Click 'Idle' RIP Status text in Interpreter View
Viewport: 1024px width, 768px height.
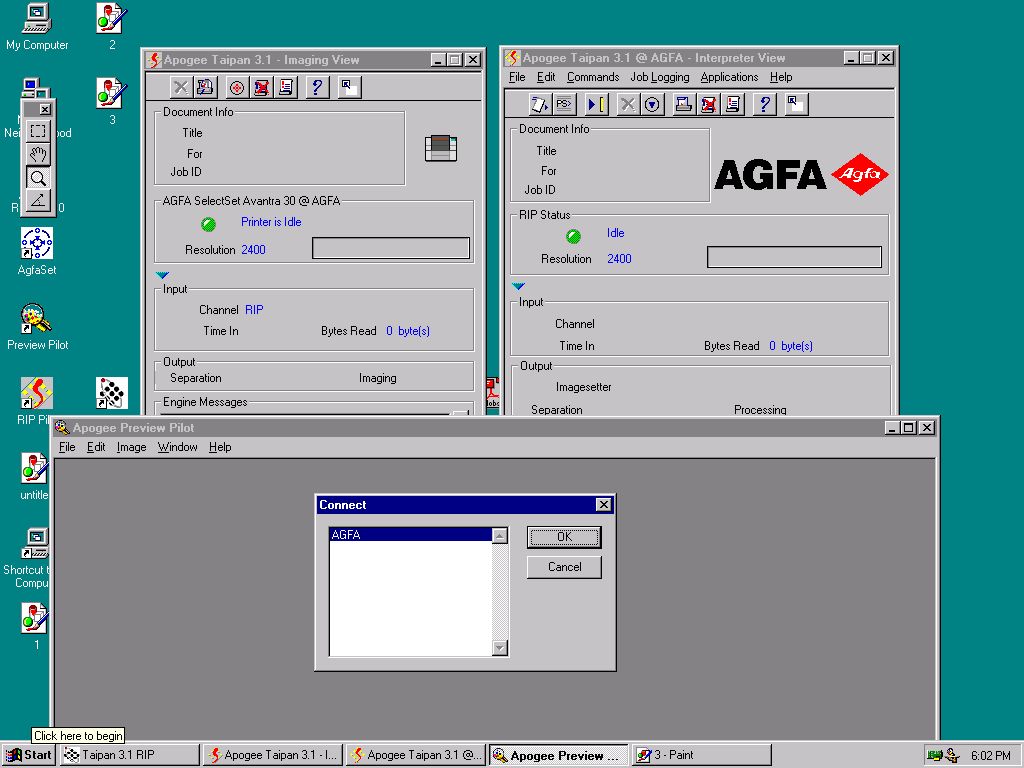(615, 233)
